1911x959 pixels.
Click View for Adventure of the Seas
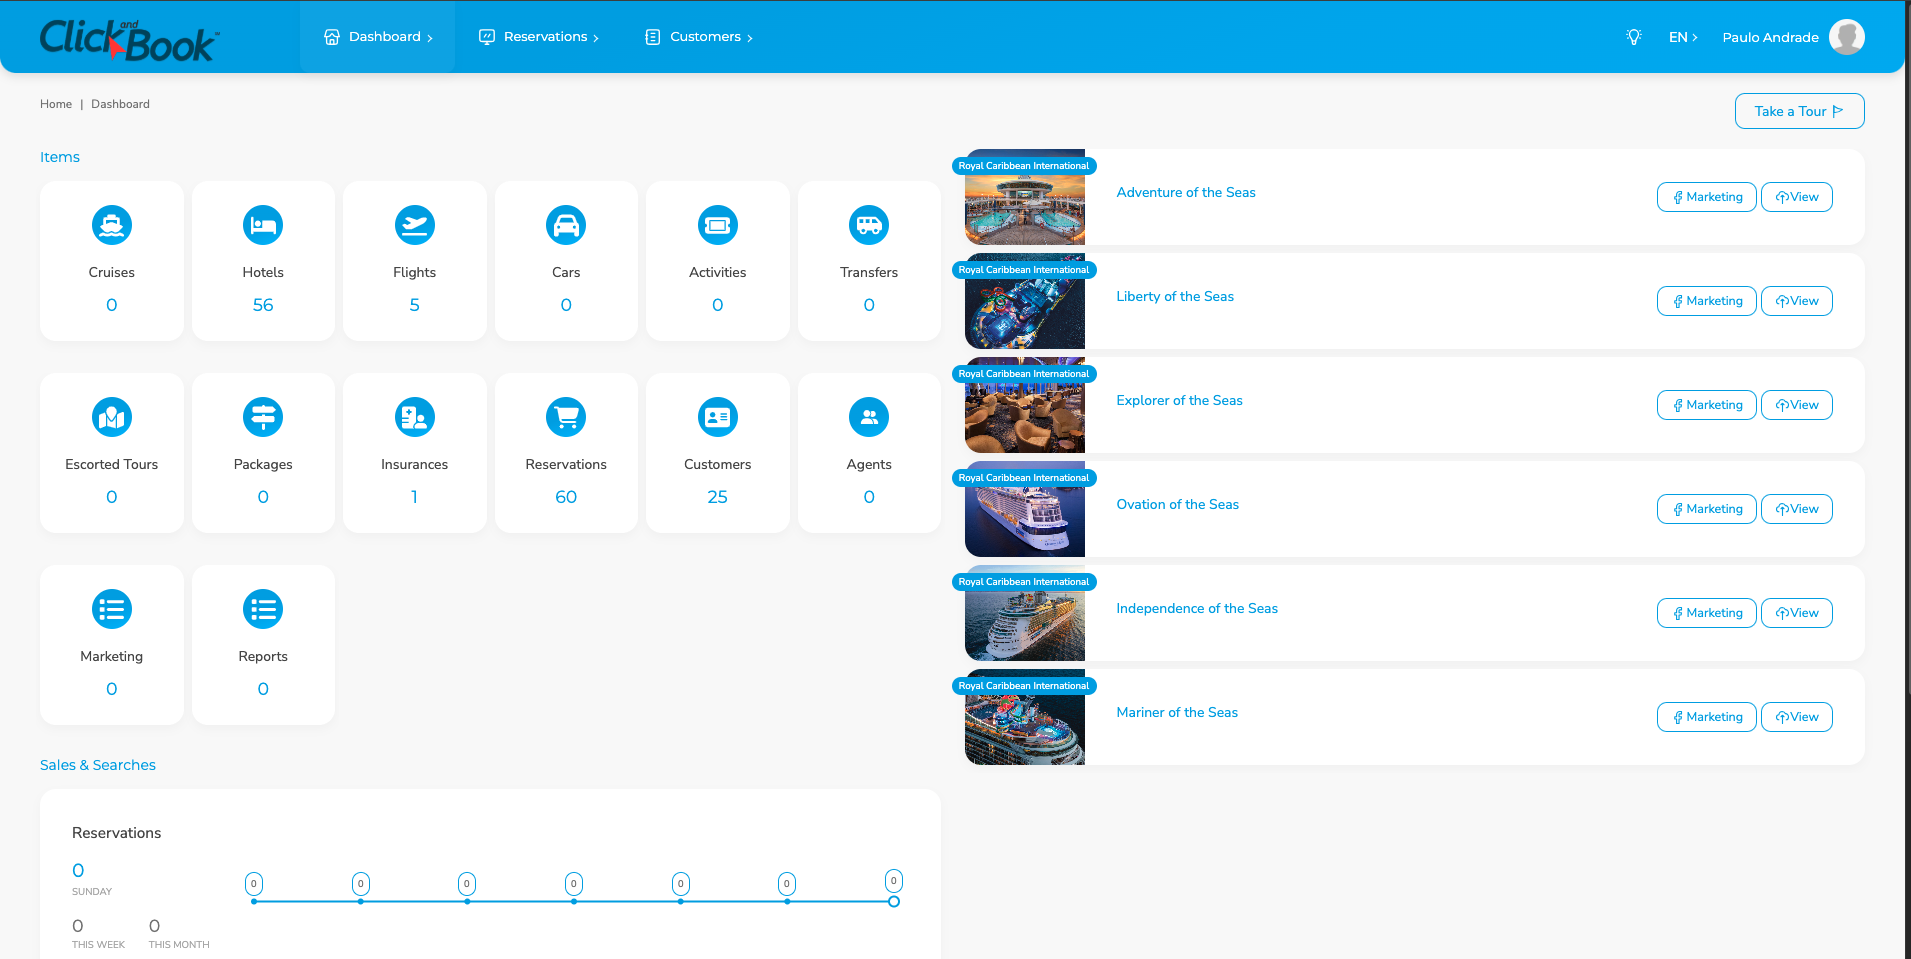(x=1796, y=197)
